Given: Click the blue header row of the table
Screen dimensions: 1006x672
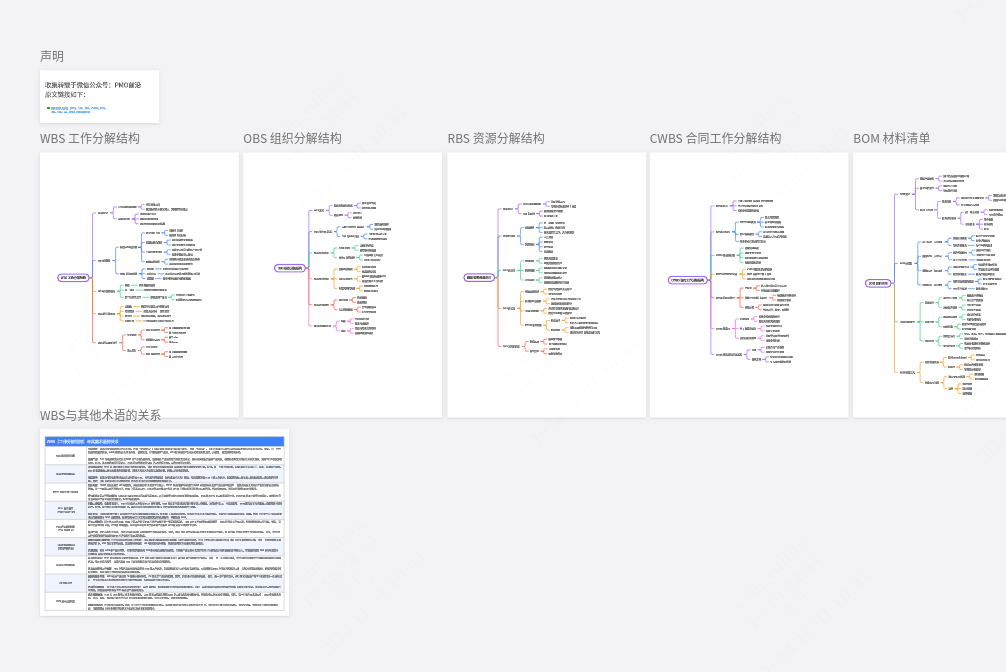Looking at the screenshot, I should 164,441.
